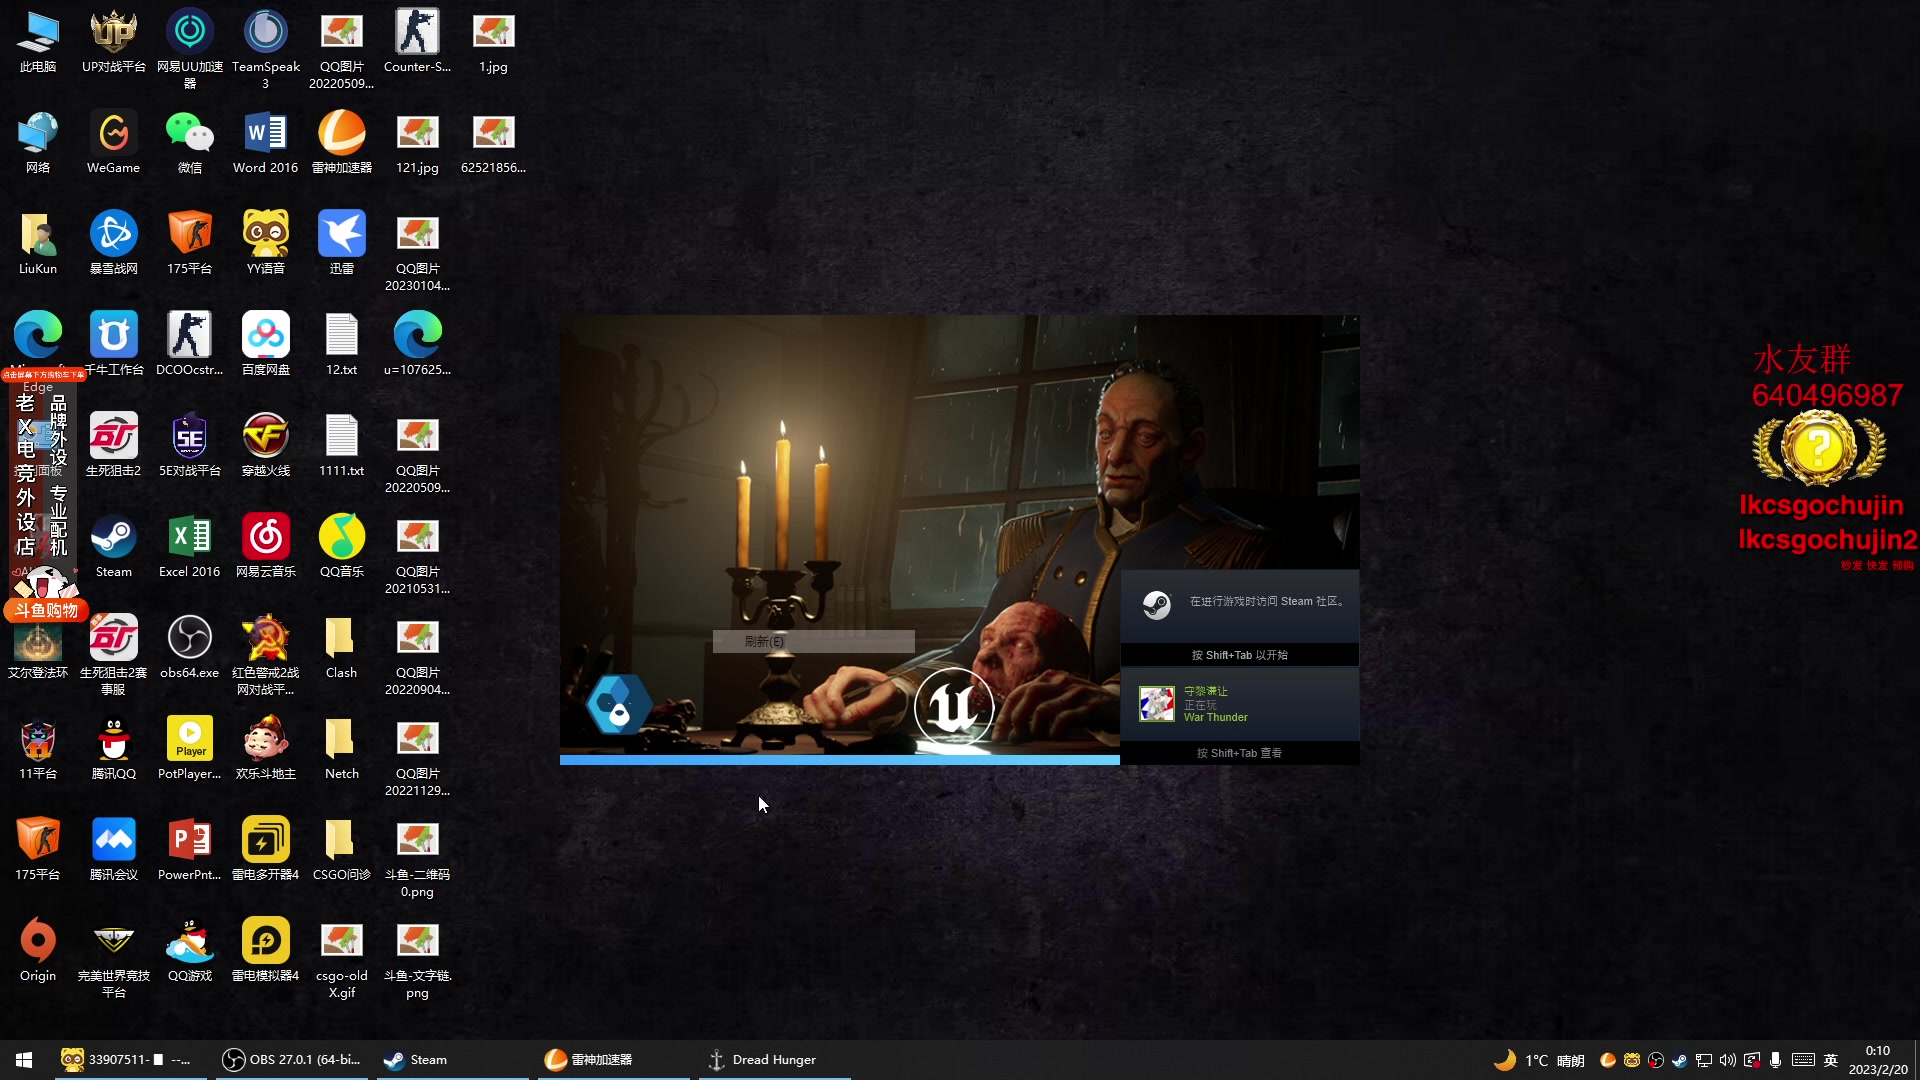
Task: Click the Steam tray icon
Action: tap(1679, 1060)
